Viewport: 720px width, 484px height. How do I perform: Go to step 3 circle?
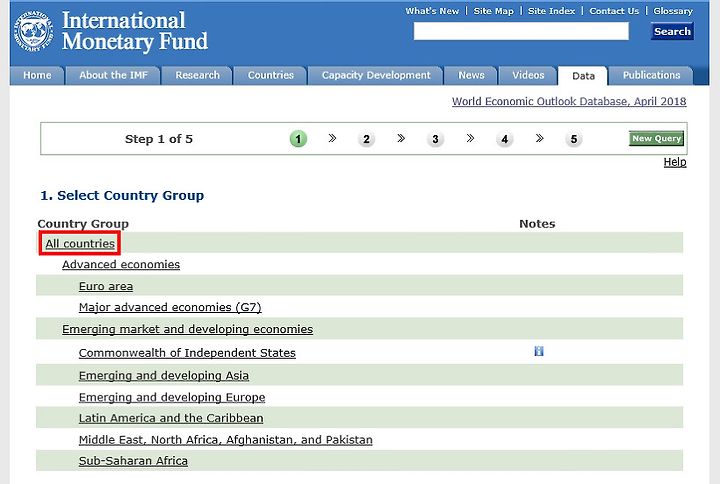(x=435, y=139)
